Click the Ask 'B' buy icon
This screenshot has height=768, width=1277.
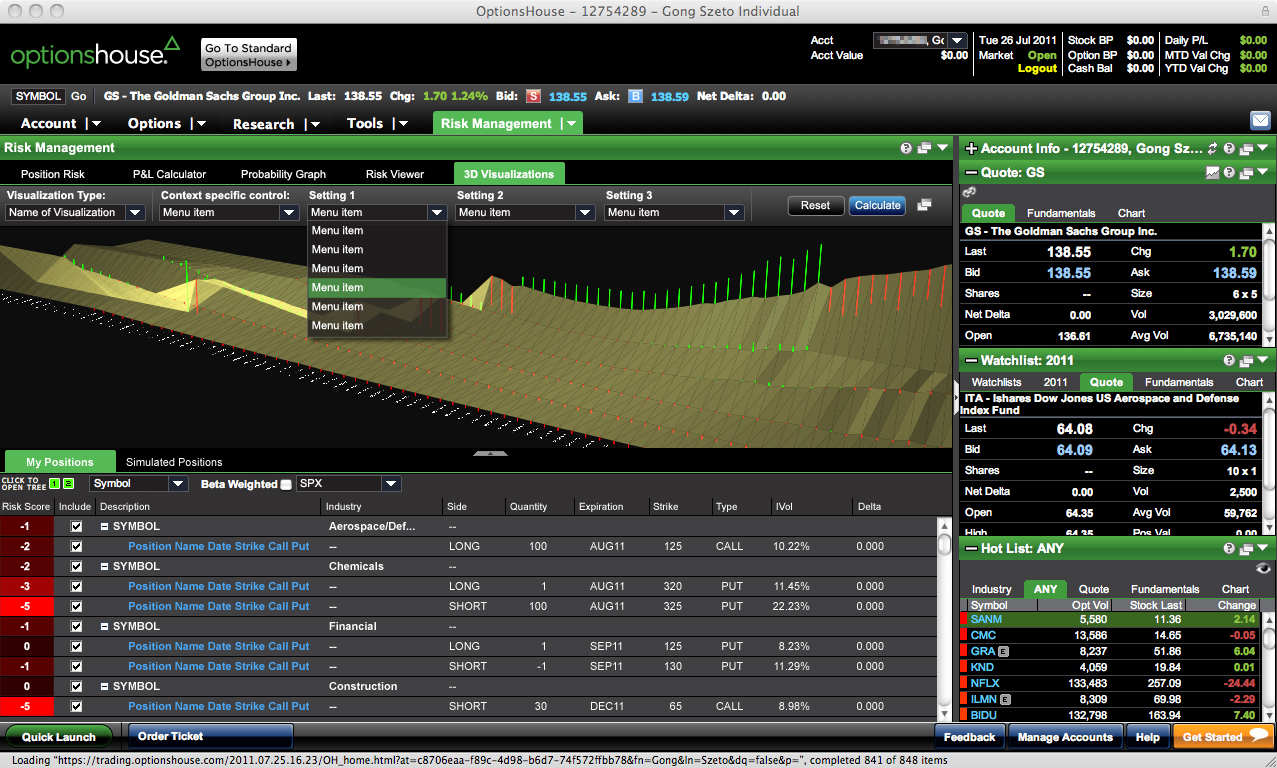click(x=635, y=96)
